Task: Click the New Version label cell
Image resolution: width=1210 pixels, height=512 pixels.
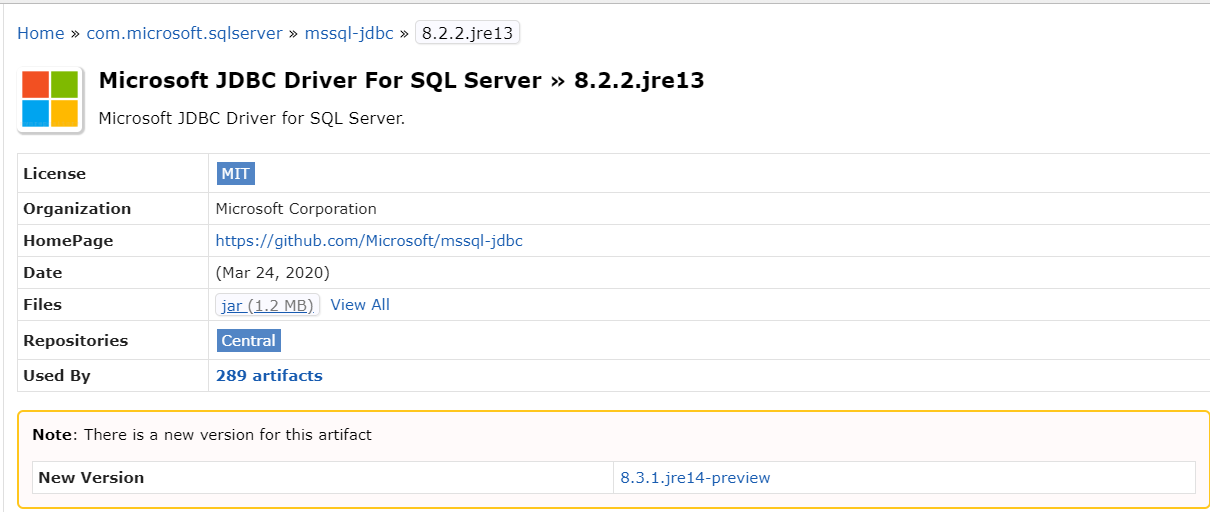Action: (x=323, y=478)
